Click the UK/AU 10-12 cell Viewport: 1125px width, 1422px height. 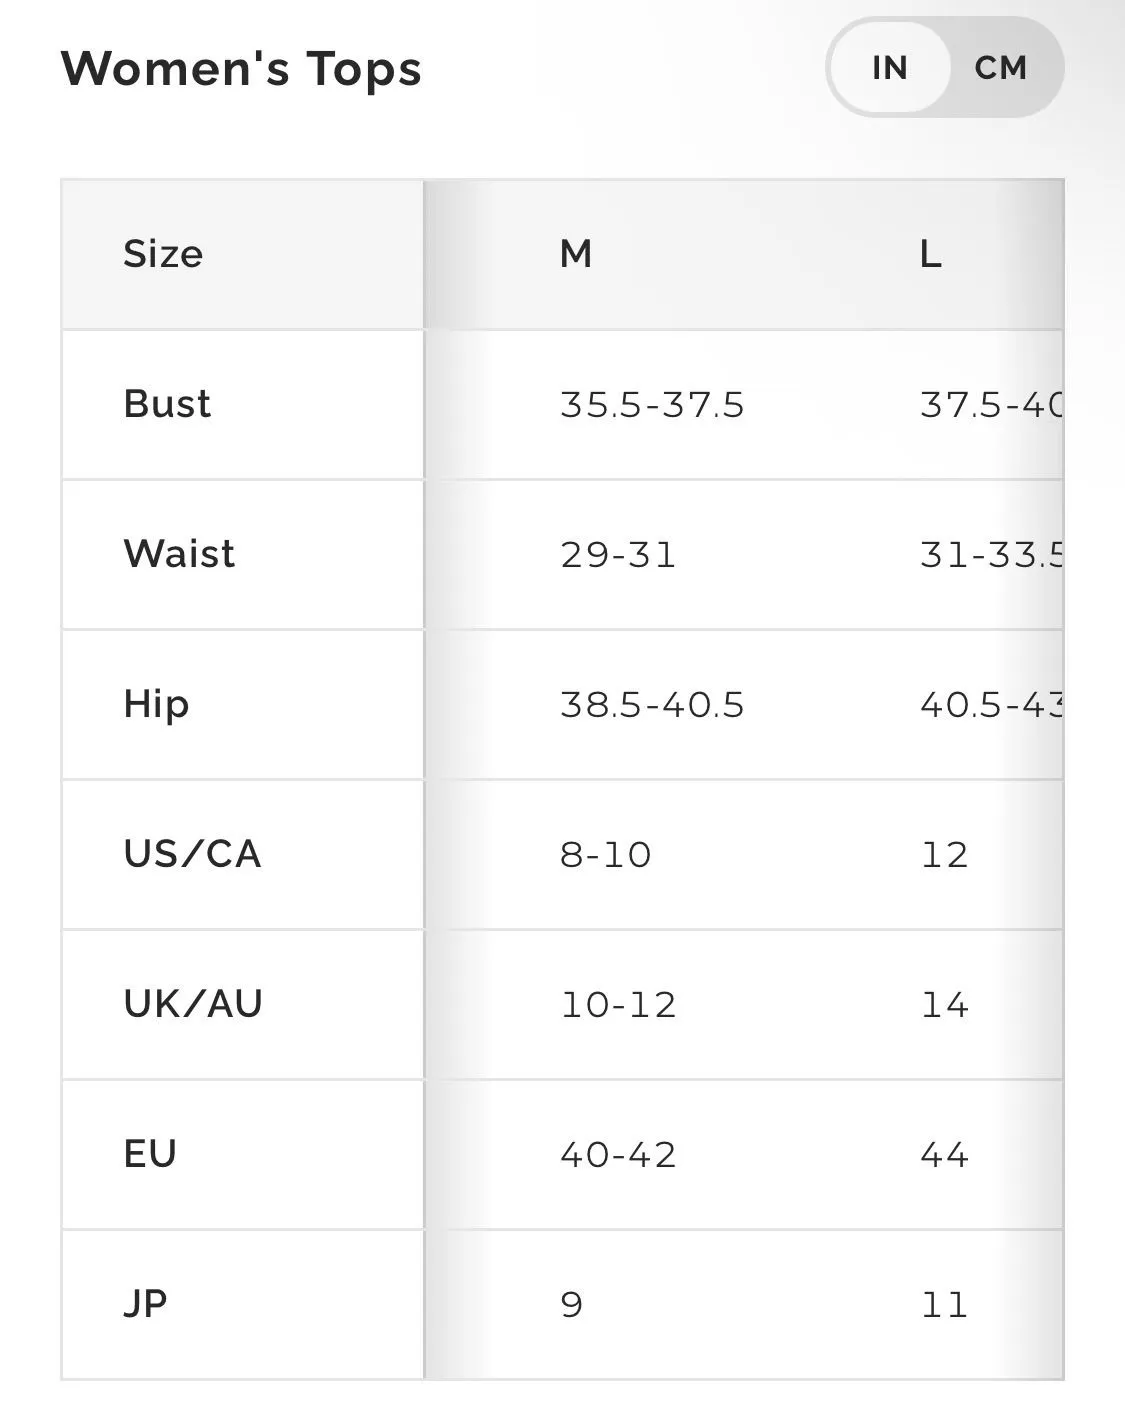[618, 1005]
